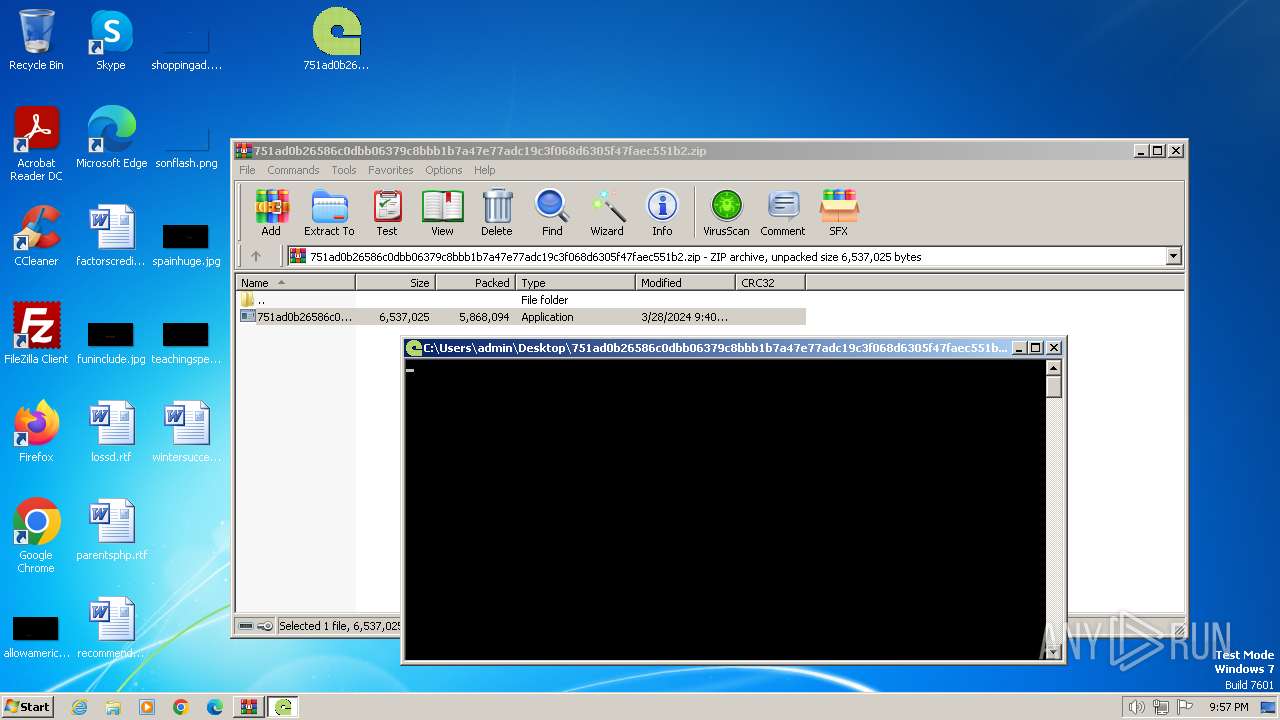
Task: Open the Commands menu
Action: (x=293, y=170)
